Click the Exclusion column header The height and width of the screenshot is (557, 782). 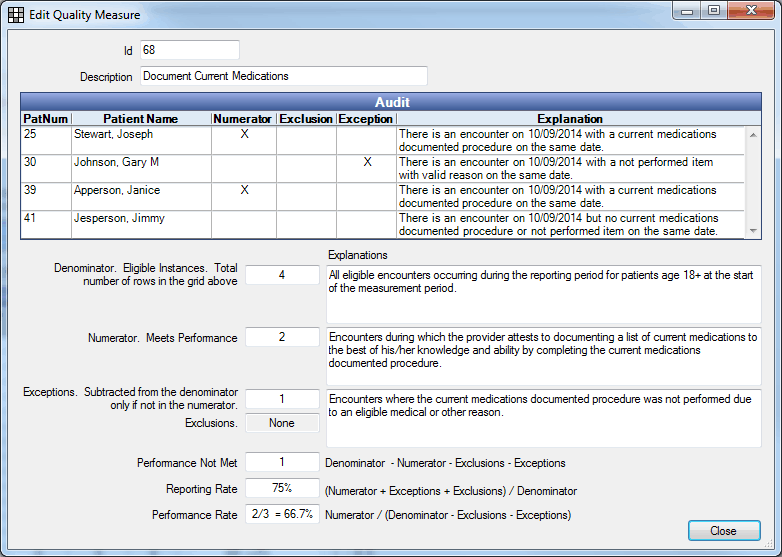click(306, 119)
